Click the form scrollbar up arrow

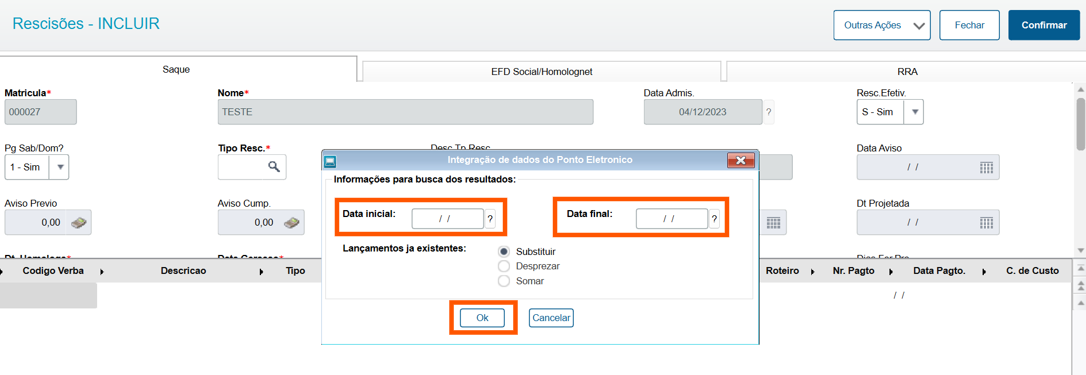tap(1080, 89)
